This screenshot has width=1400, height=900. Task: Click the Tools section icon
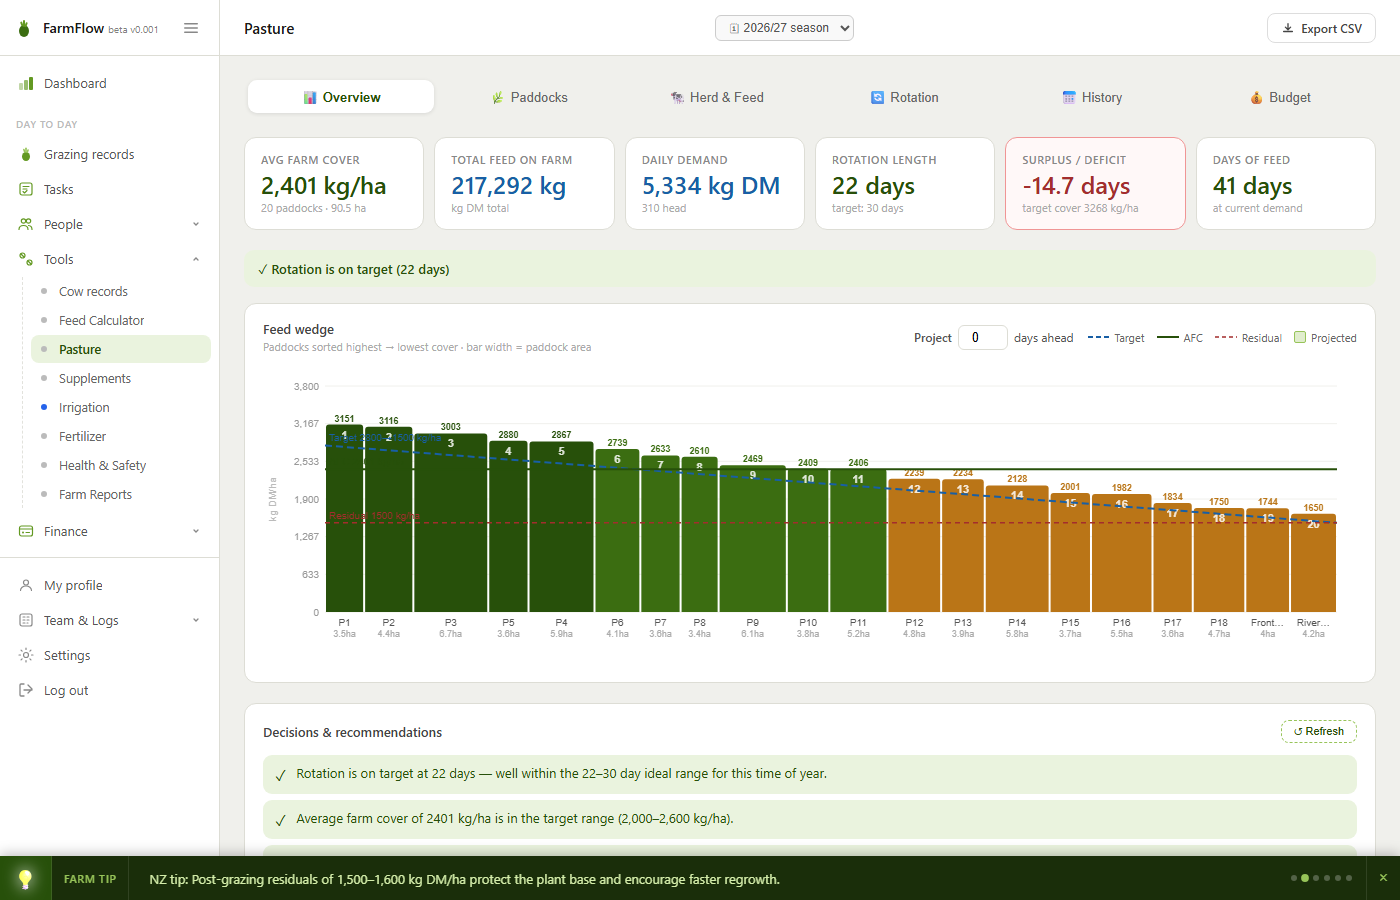(x=26, y=259)
